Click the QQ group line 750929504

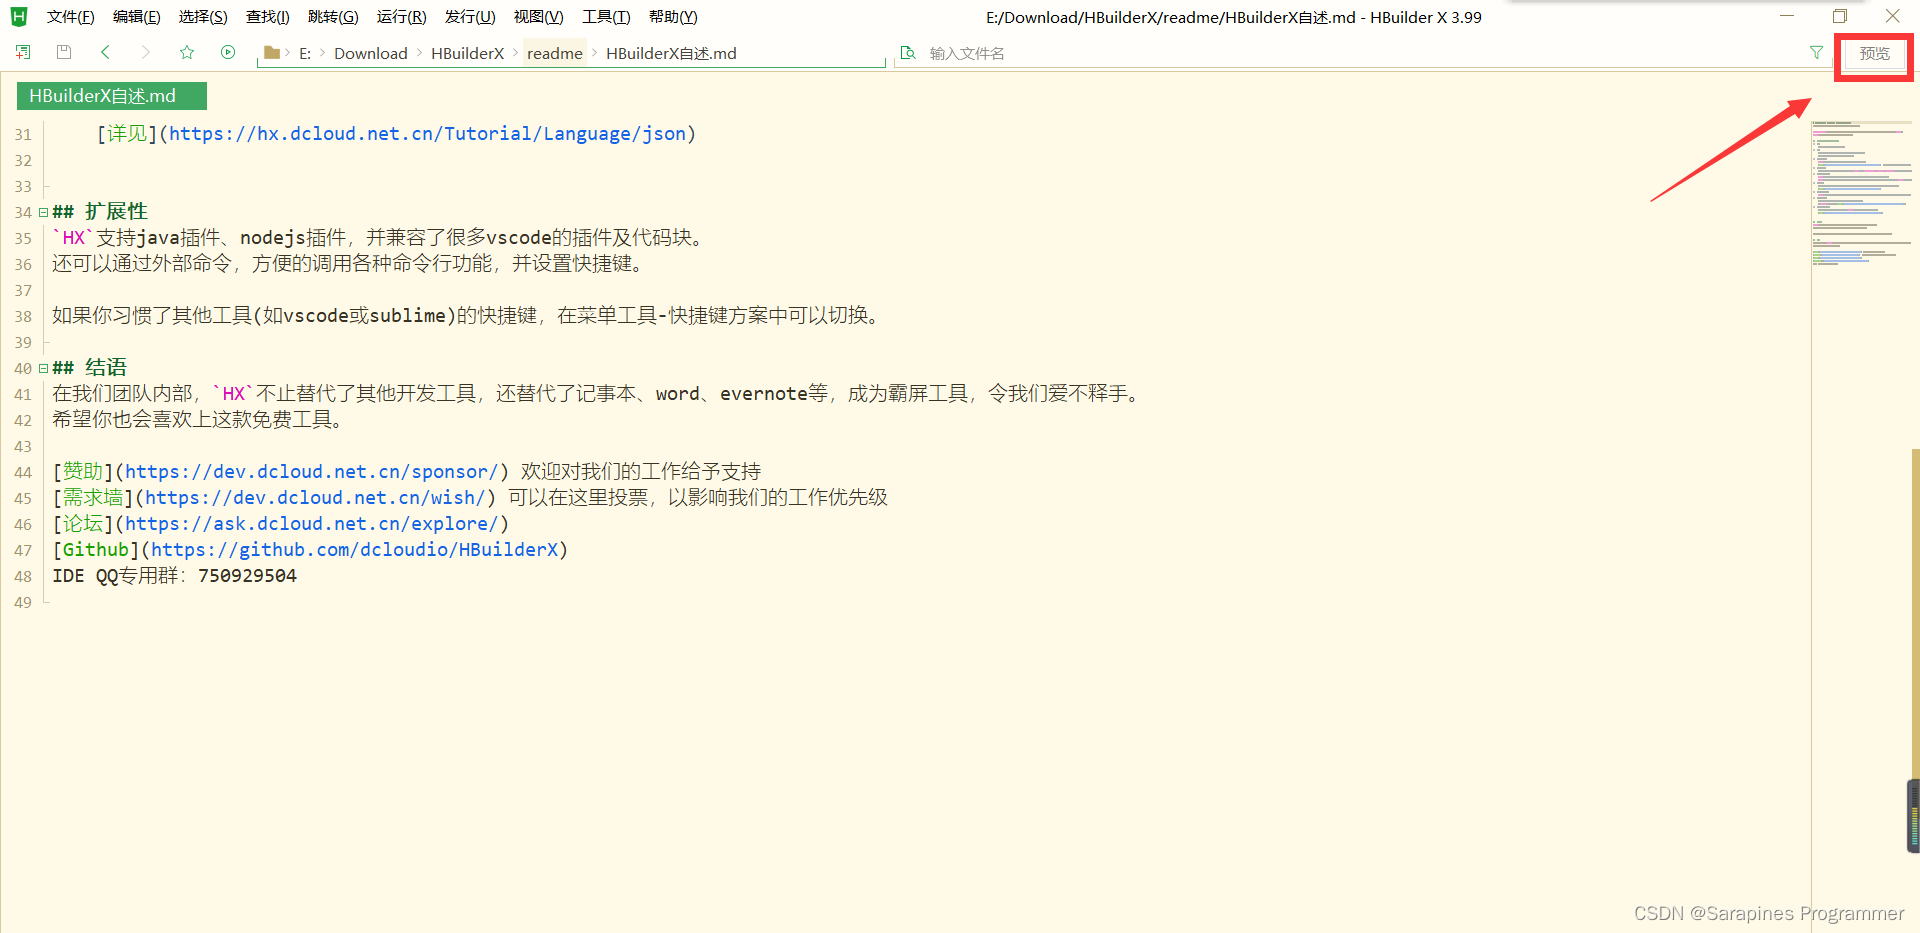(x=174, y=576)
